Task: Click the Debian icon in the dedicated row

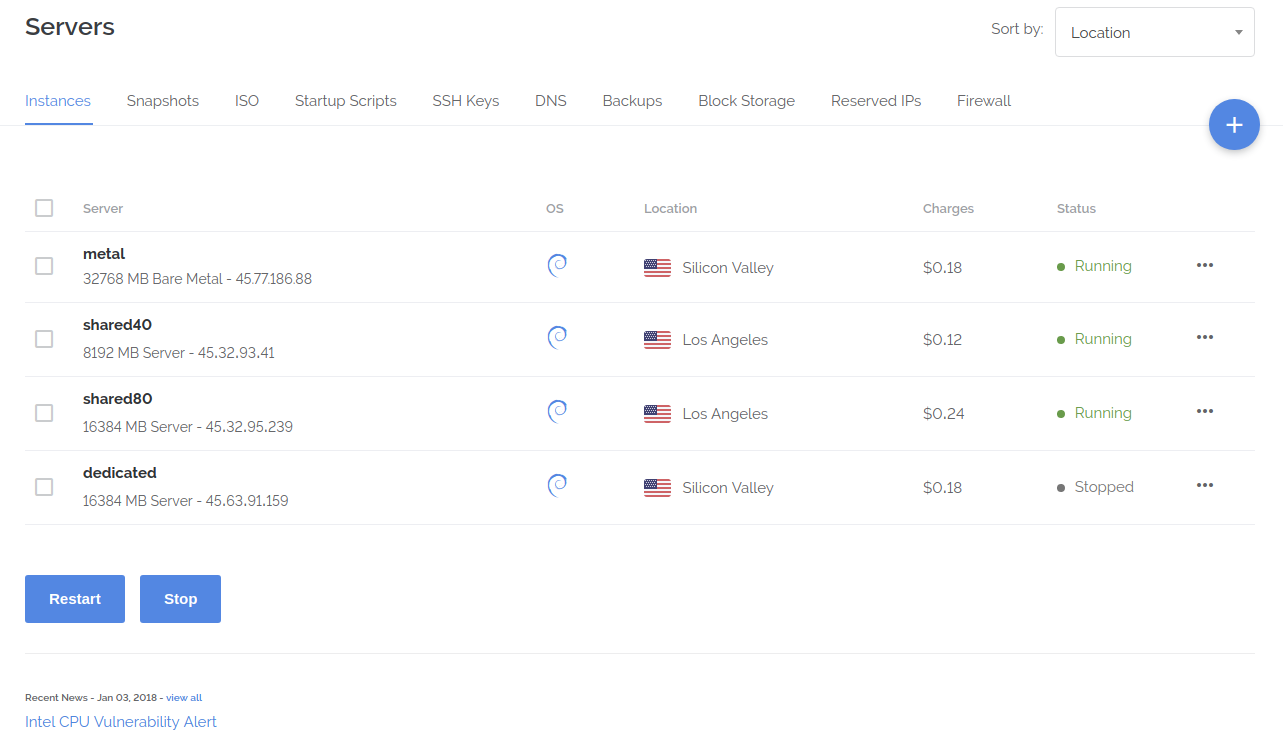Action: point(558,486)
